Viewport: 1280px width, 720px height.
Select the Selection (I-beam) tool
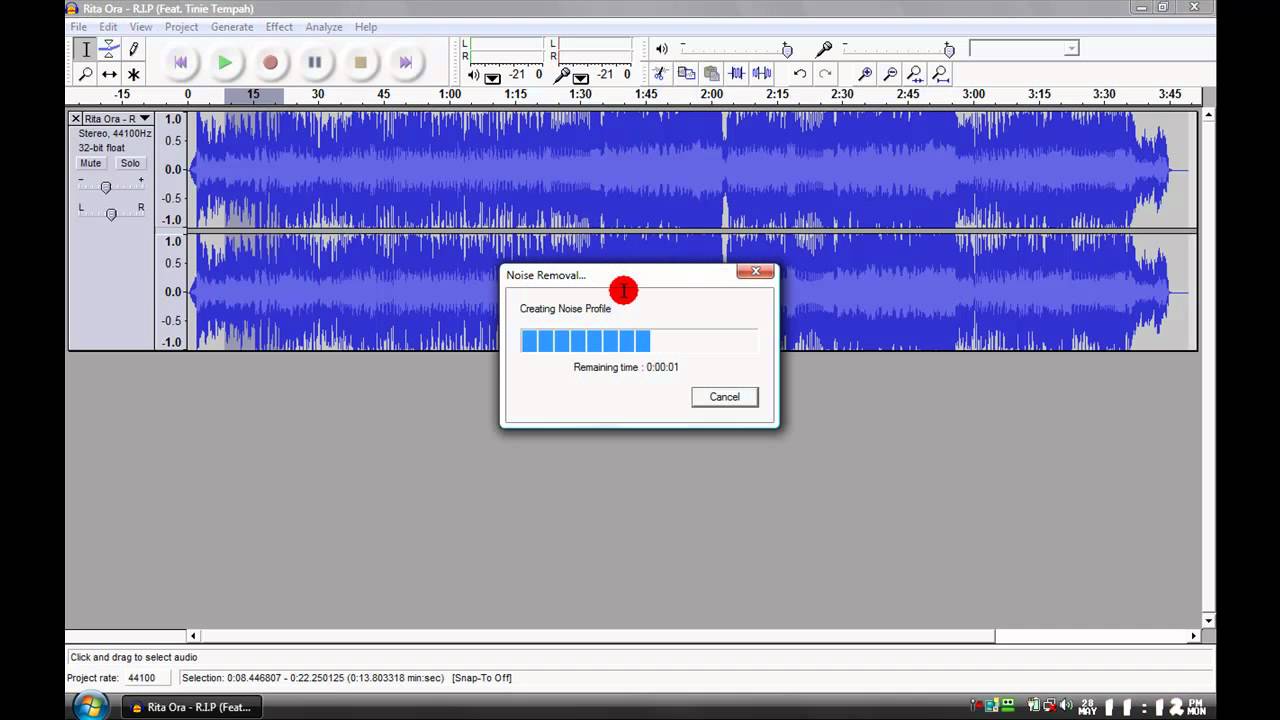point(86,49)
